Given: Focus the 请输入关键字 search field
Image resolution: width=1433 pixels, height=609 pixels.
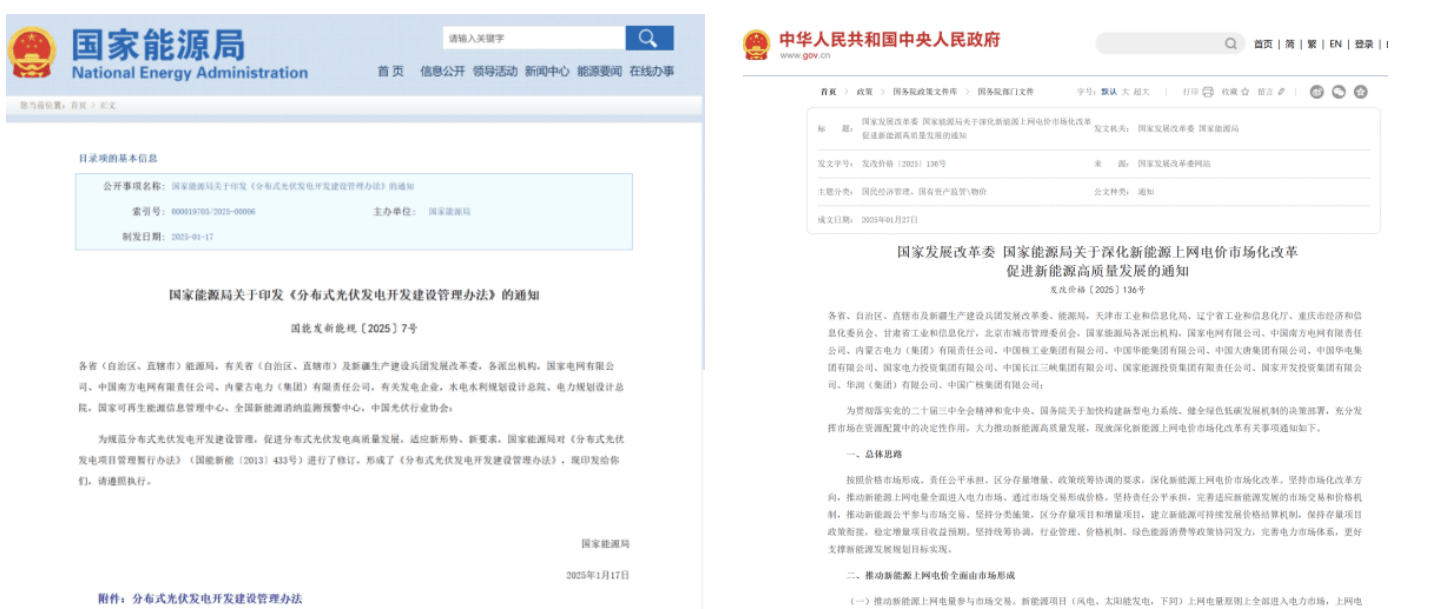Looking at the screenshot, I should (534, 38).
